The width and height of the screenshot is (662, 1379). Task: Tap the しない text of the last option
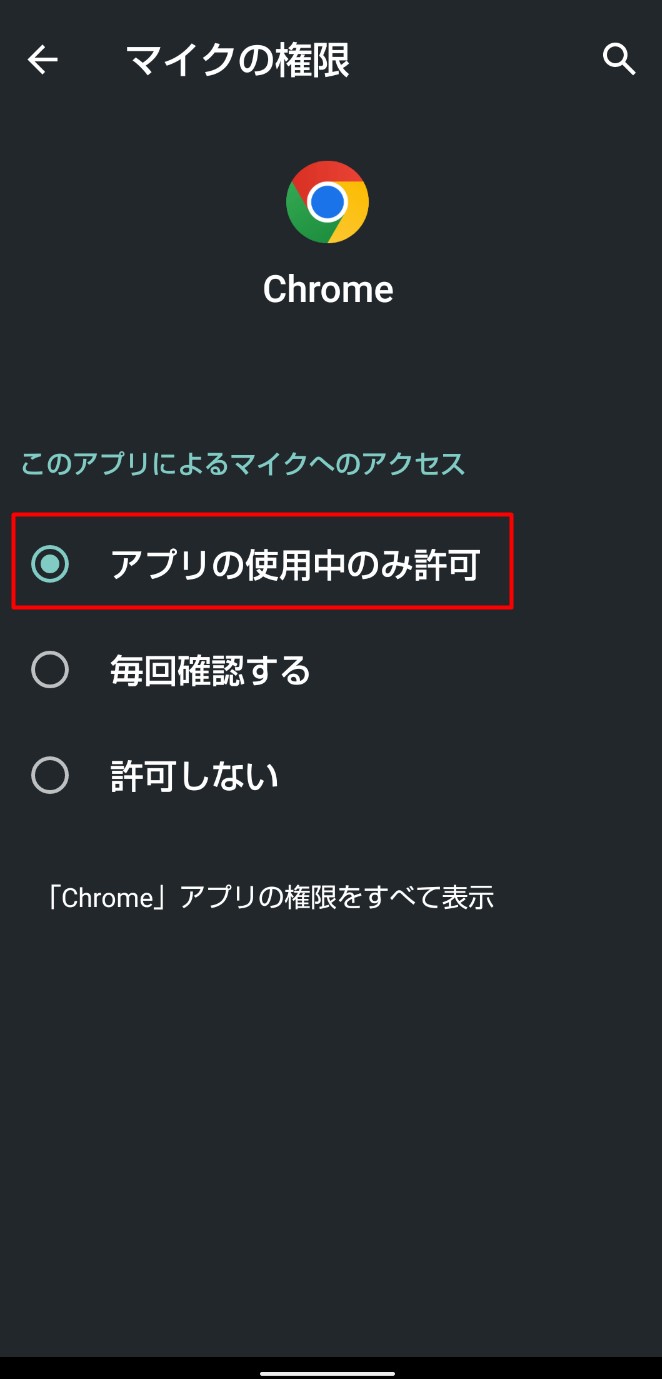point(231,776)
